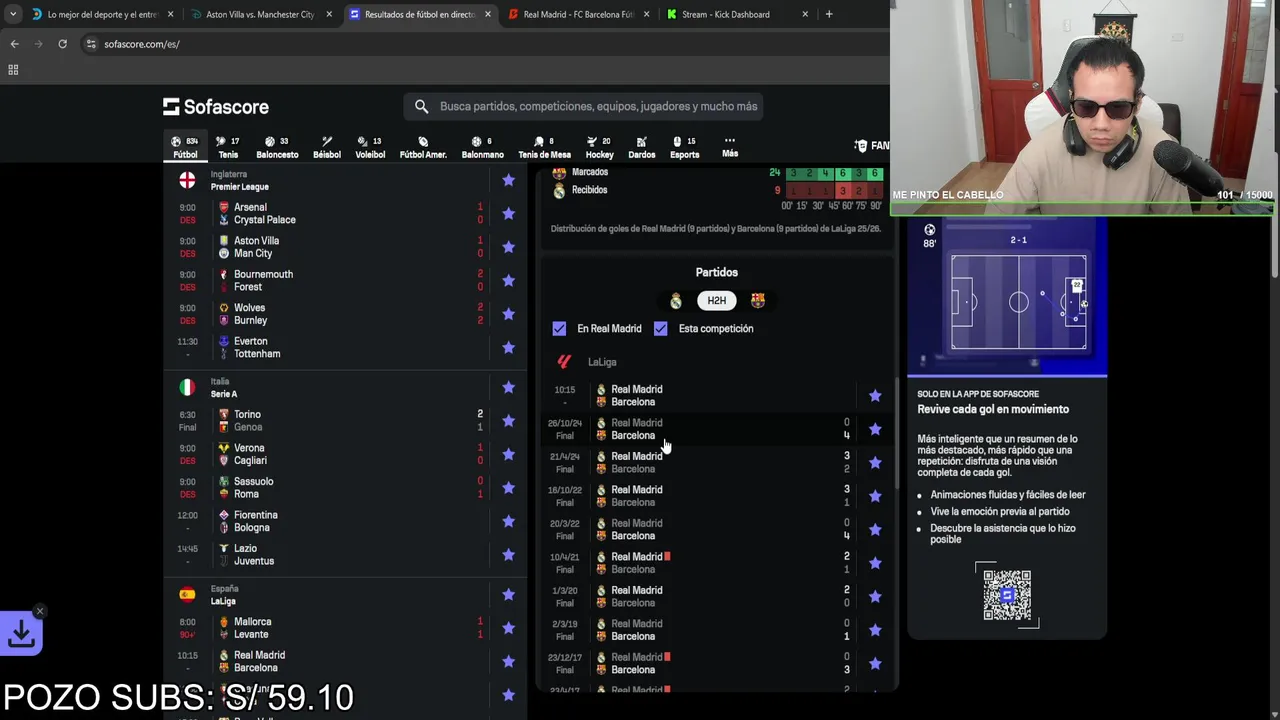The height and width of the screenshot is (720, 1280).
Task: Favorite the Premier League competition star
Action: tap(508, 180)
